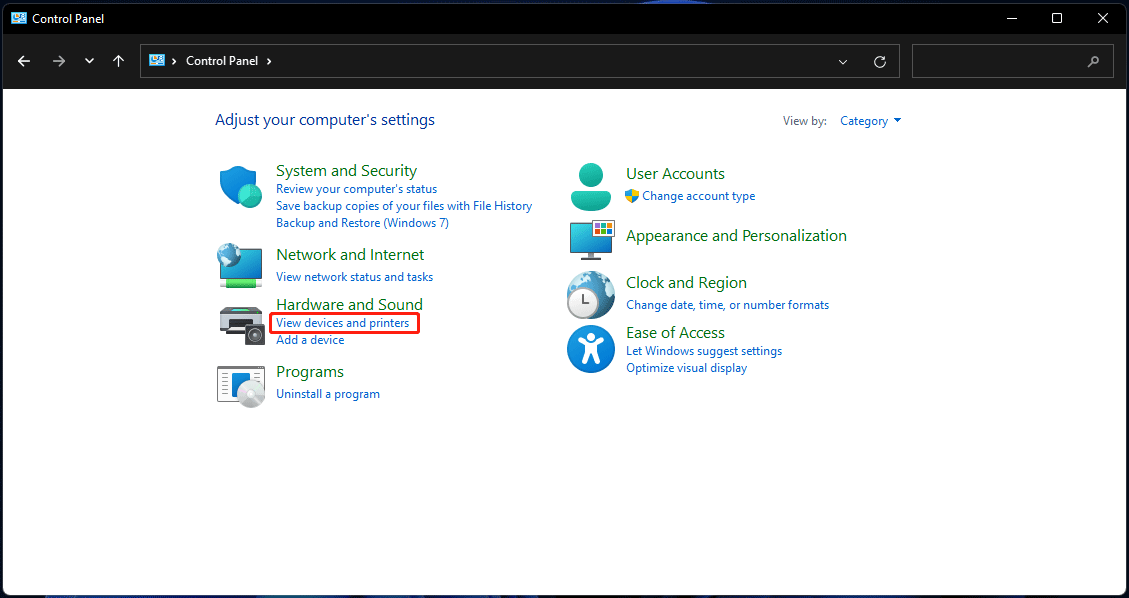The width and height of the screenshot is (1129, 598).
Task: Open Save backup copies with File History
Action: 404,206
